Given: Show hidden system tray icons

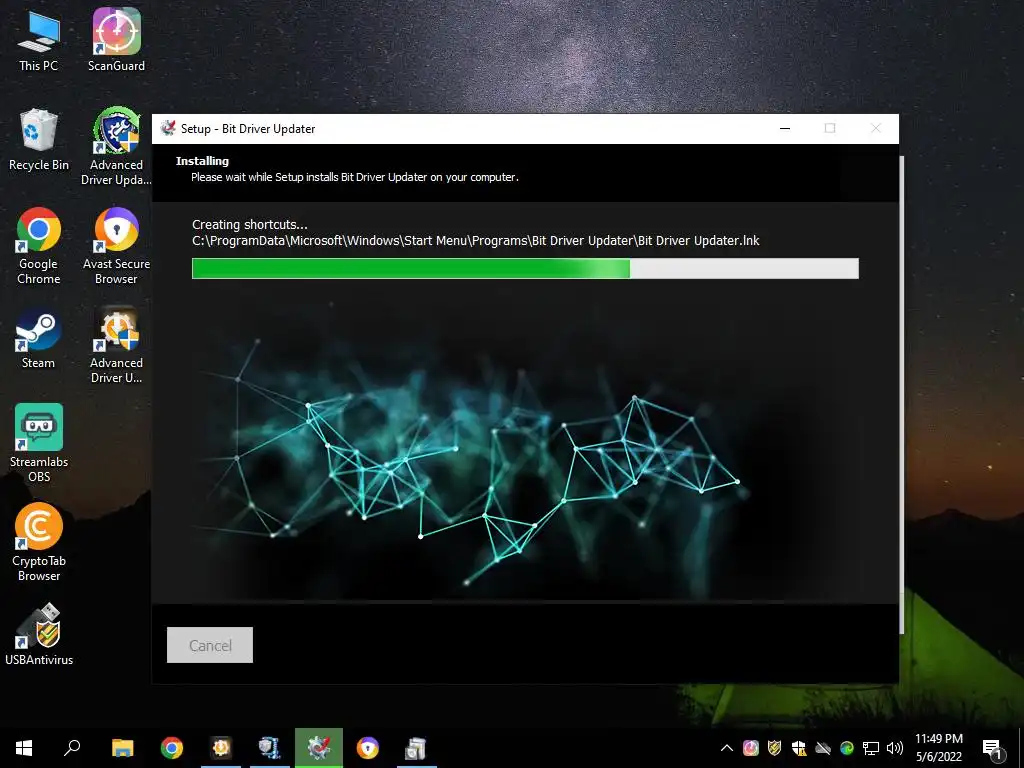Looking at the screenshot, I should coord(726,748).
